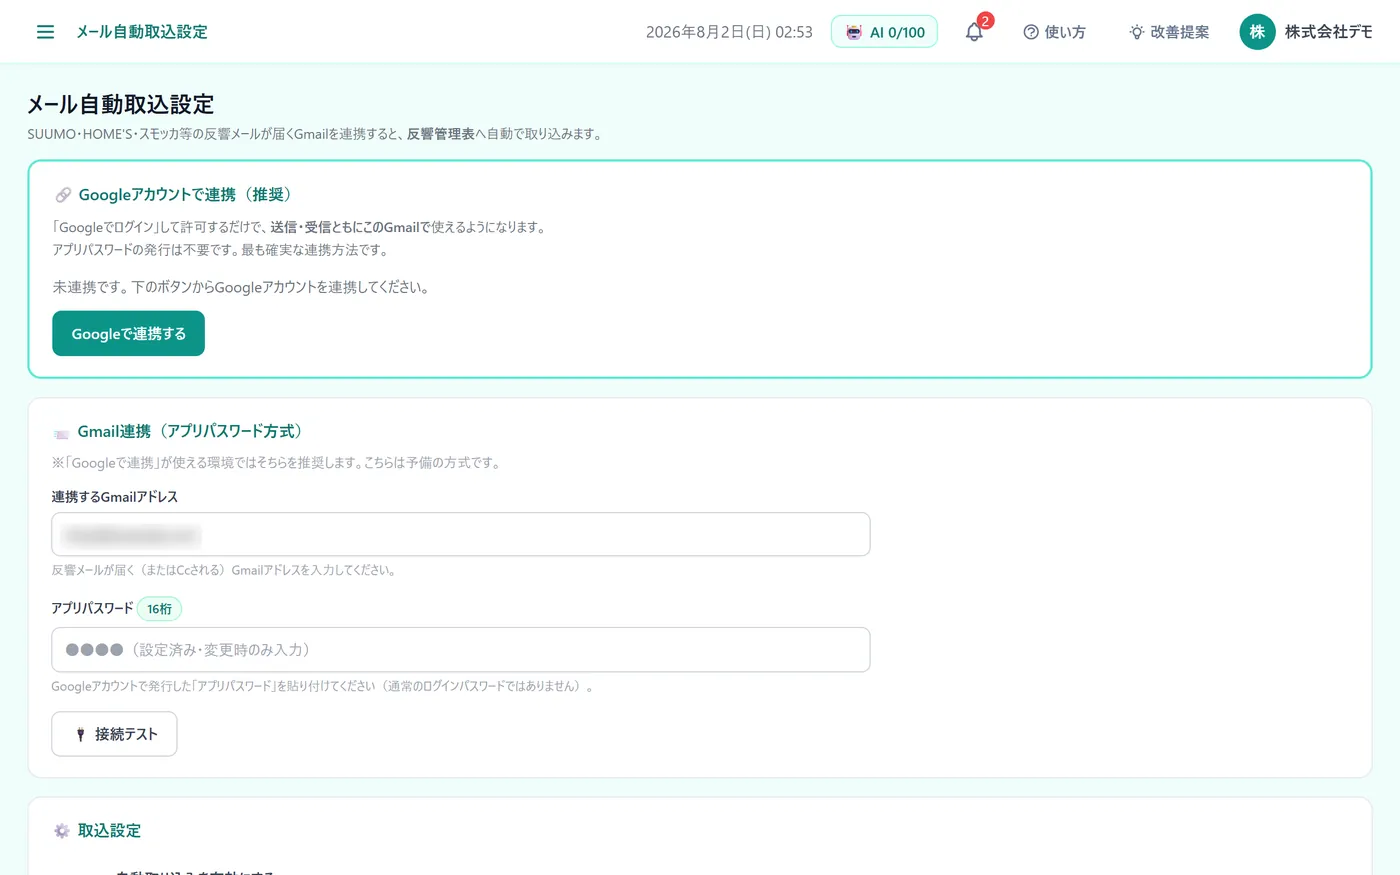Open the 株 account avatar

1257,32
